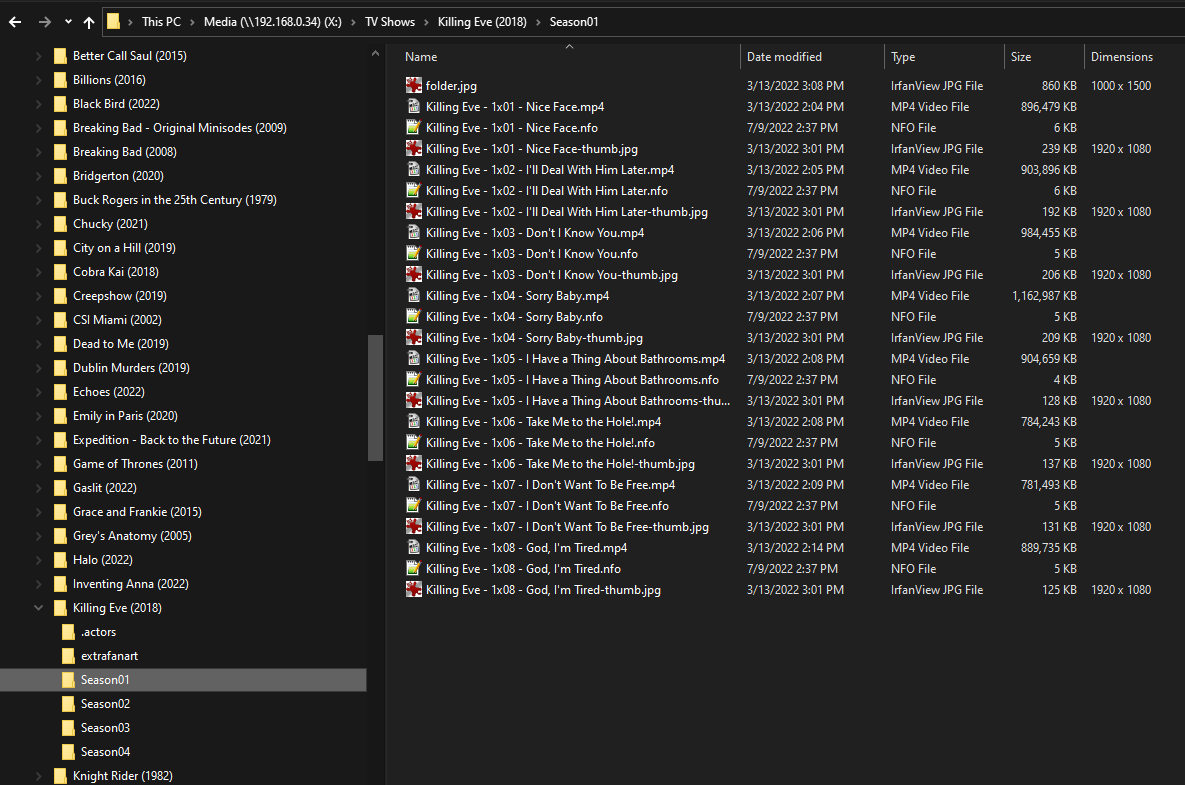This screenshot has height=785, width=1185.
Task: Open the chevron after TV Shows breadcrumb
Action: point(427,22)
